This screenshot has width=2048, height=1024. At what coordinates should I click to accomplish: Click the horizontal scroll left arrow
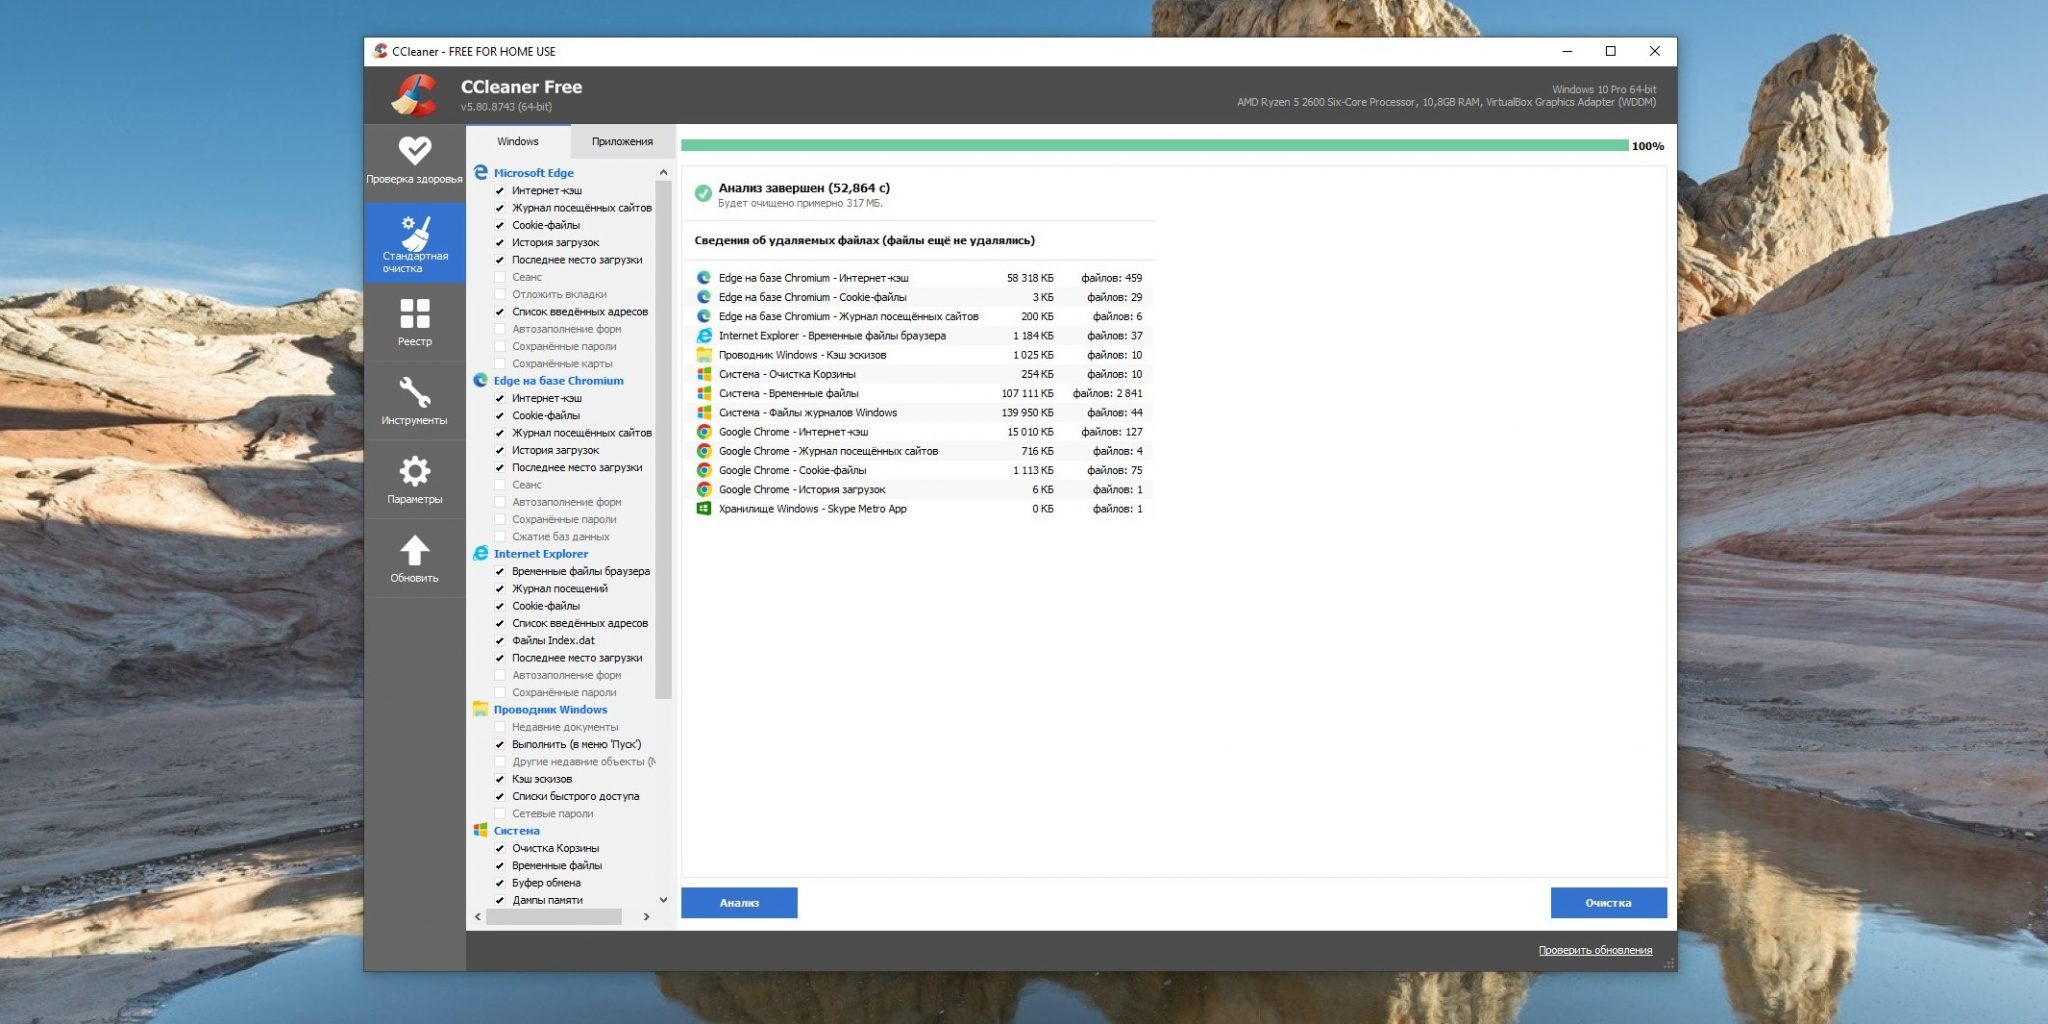478,916
